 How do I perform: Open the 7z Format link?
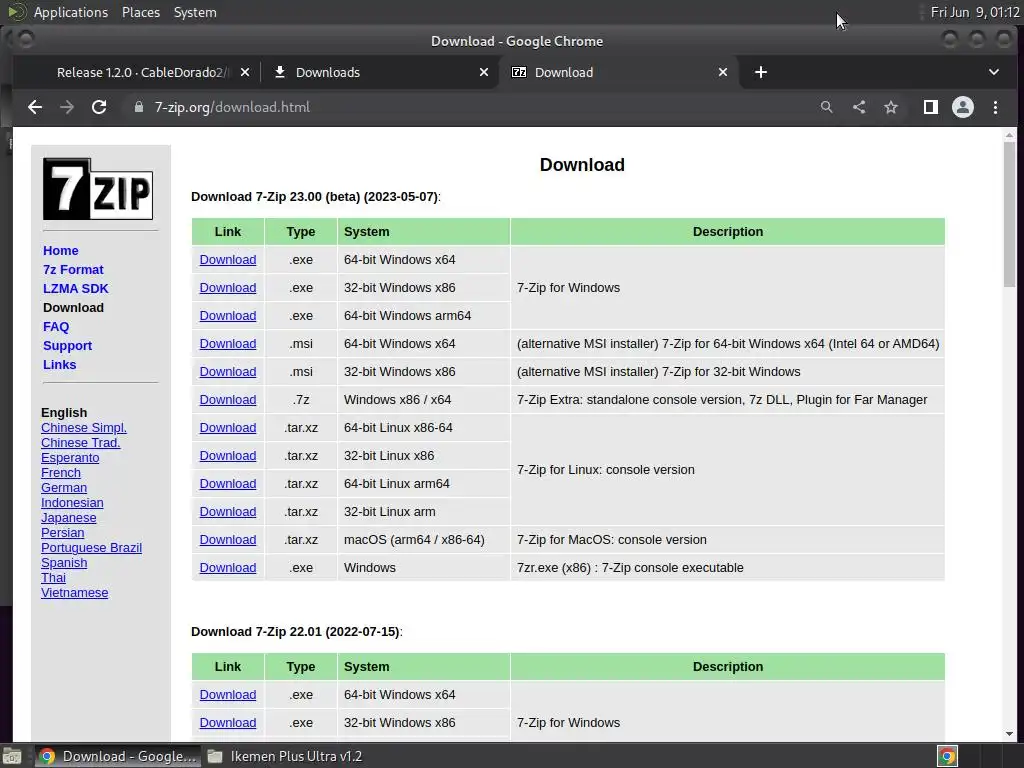click(73, 270)
